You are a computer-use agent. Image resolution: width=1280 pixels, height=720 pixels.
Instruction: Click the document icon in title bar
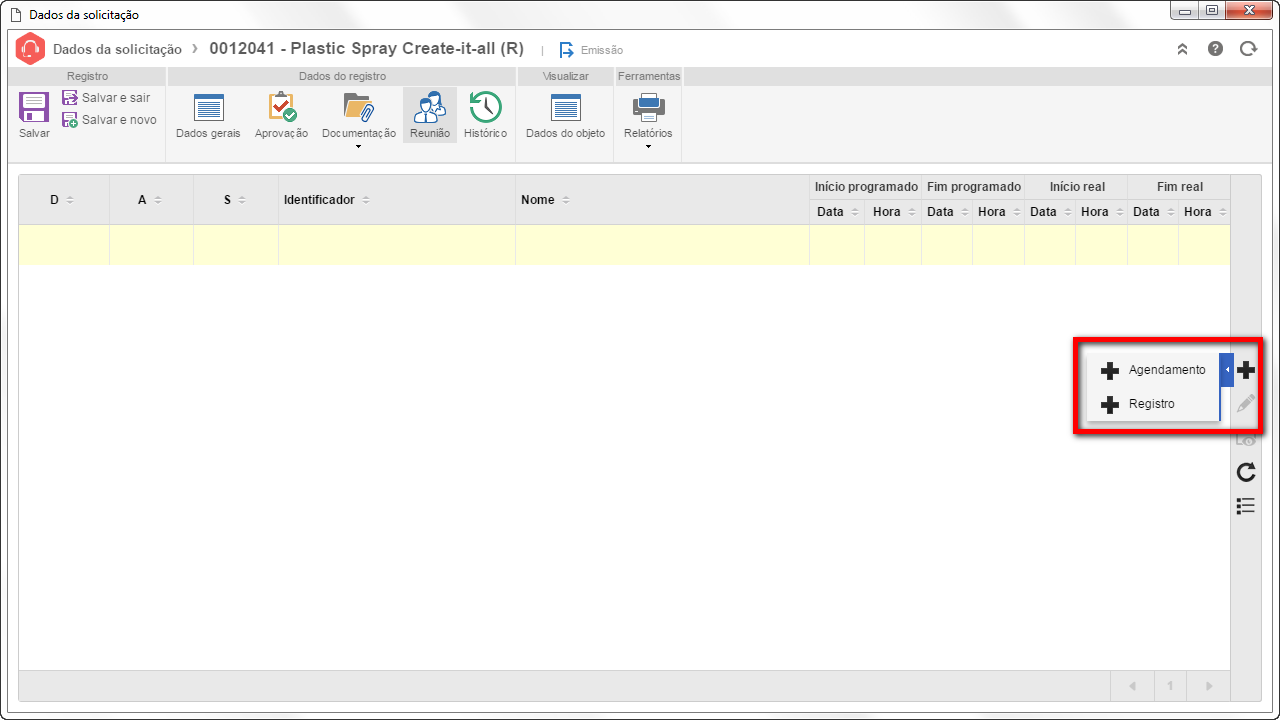point(15,15)
